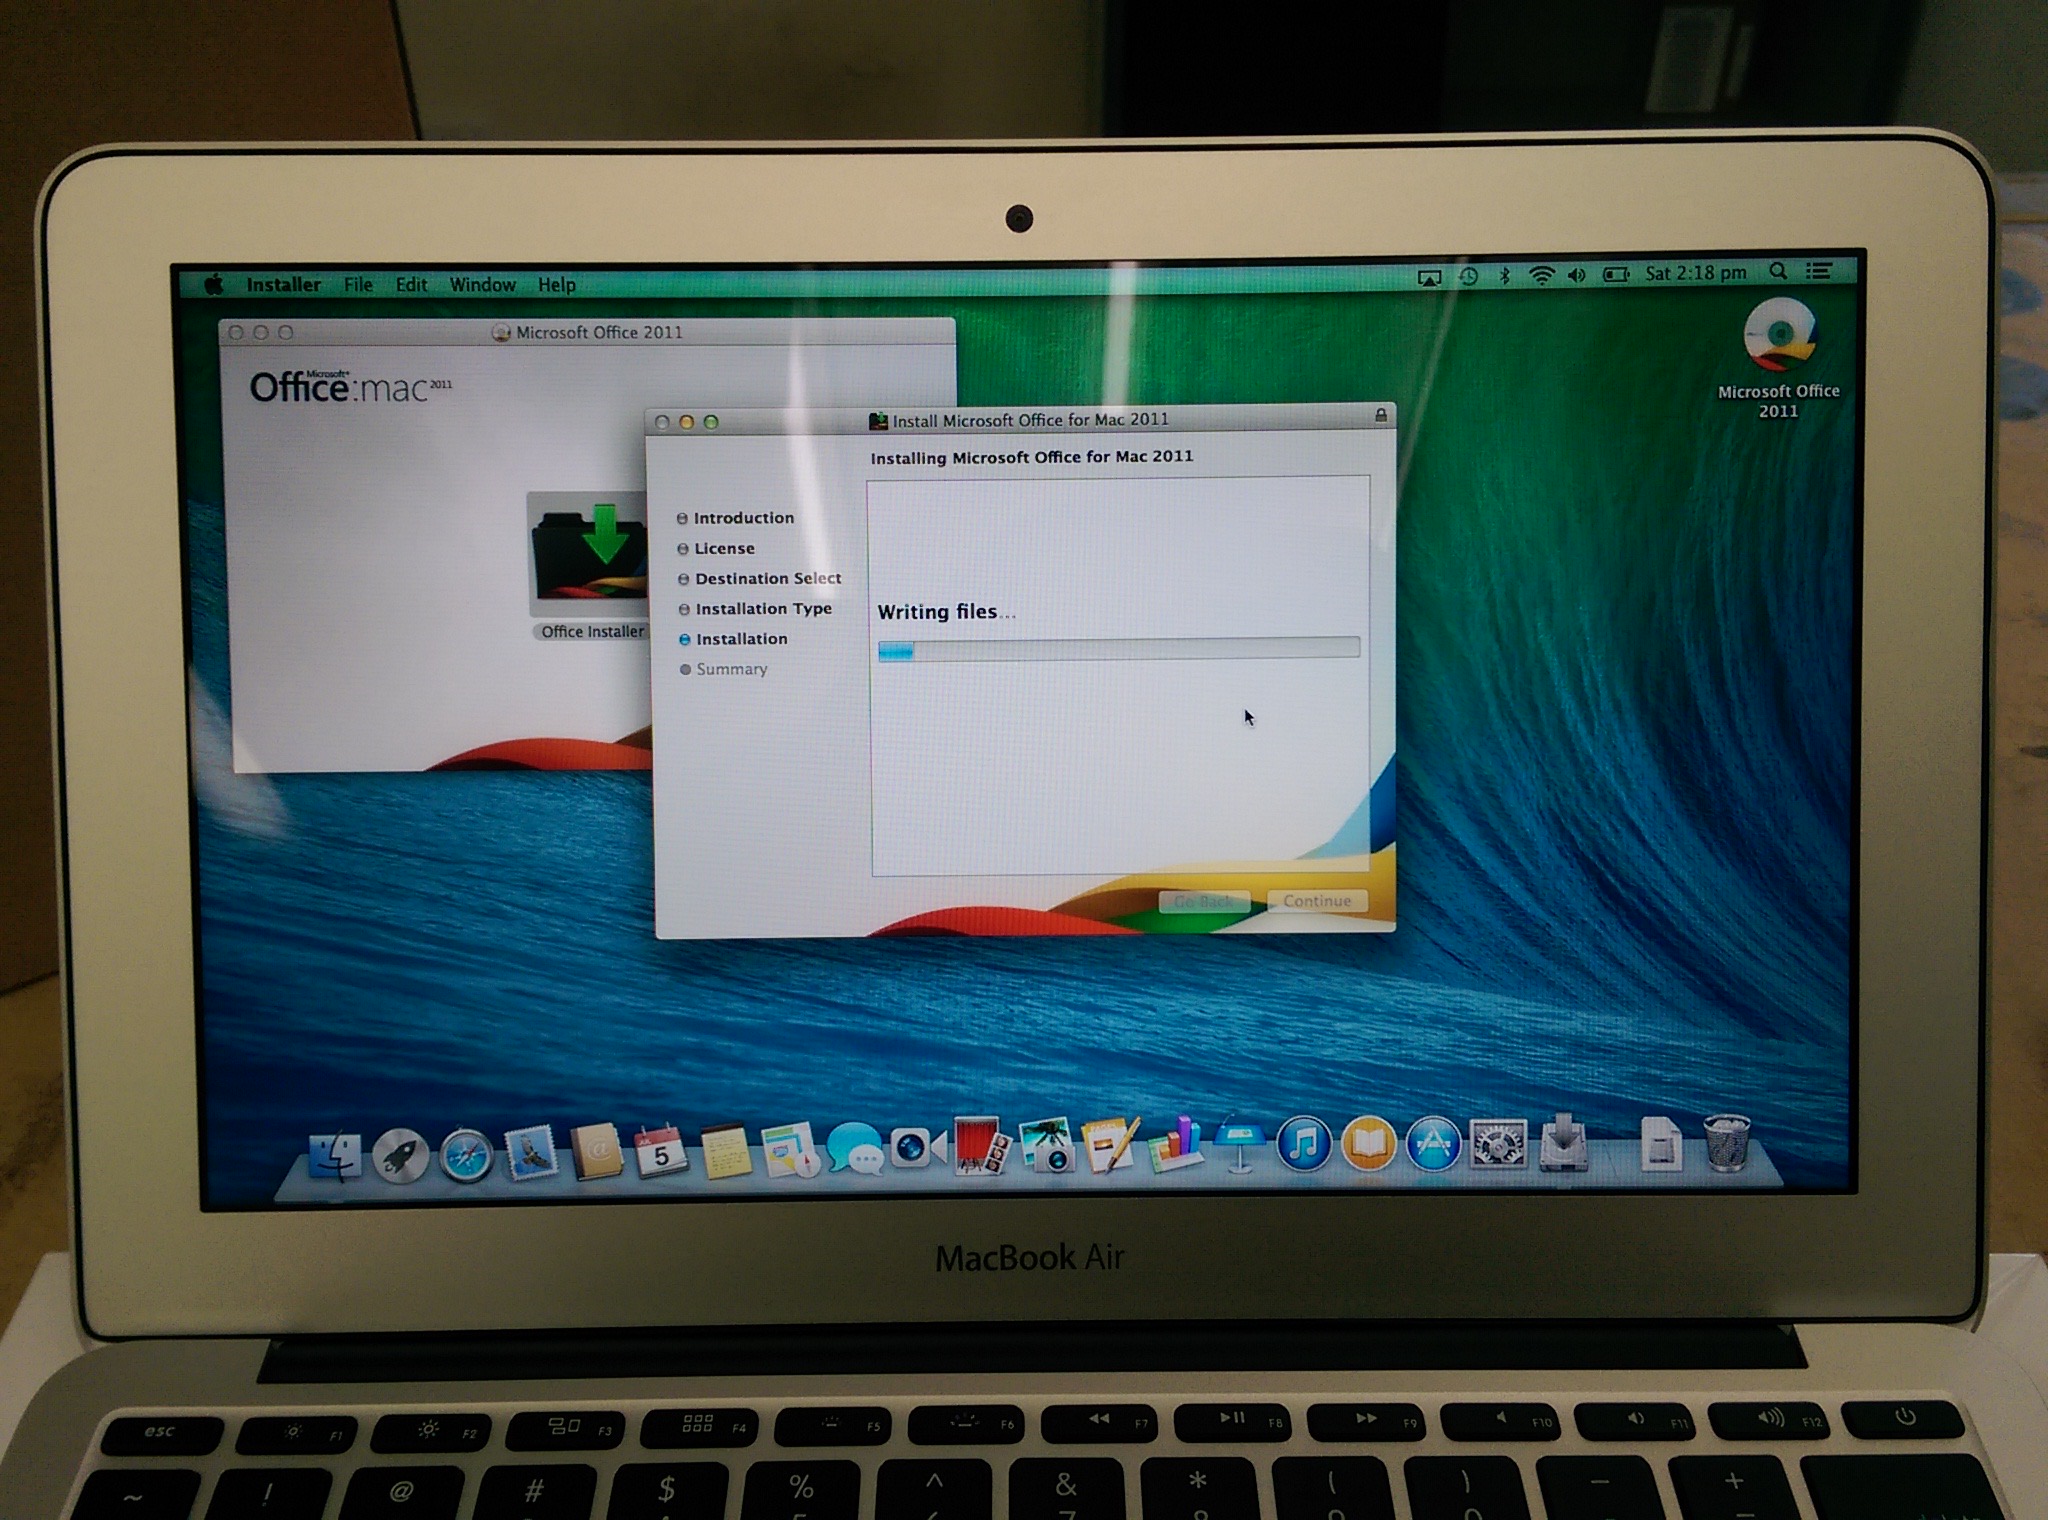Screen dimensions: 2048x1520
Task: Open the Edit menu
Action: pos(411,285)
